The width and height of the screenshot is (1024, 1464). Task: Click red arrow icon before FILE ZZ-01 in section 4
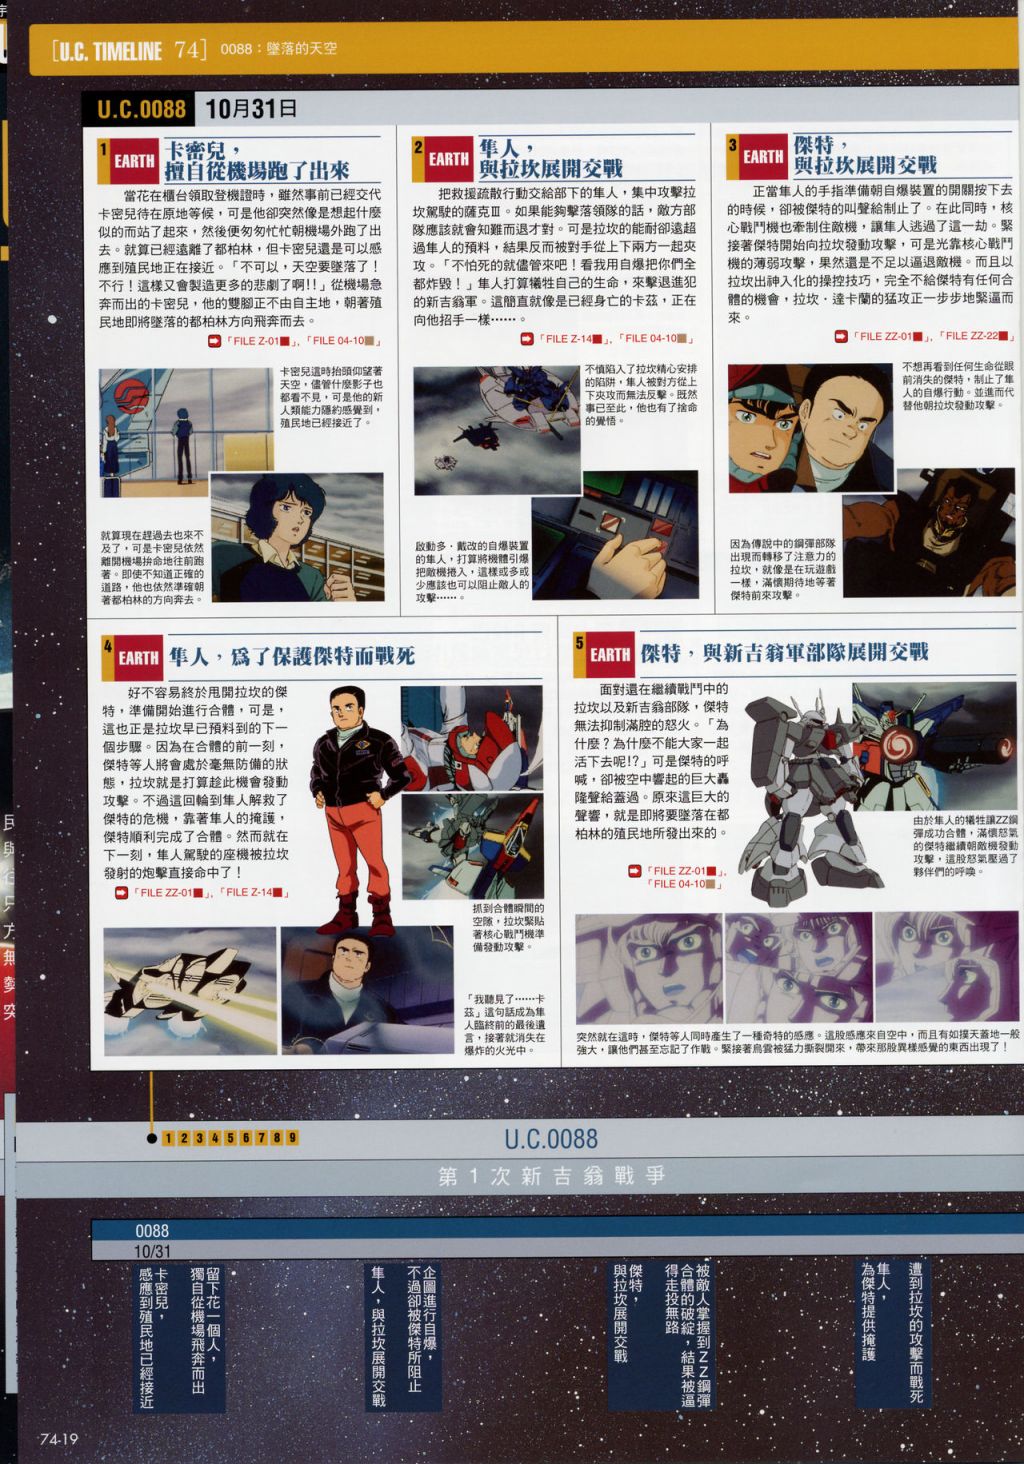point(121,893)
